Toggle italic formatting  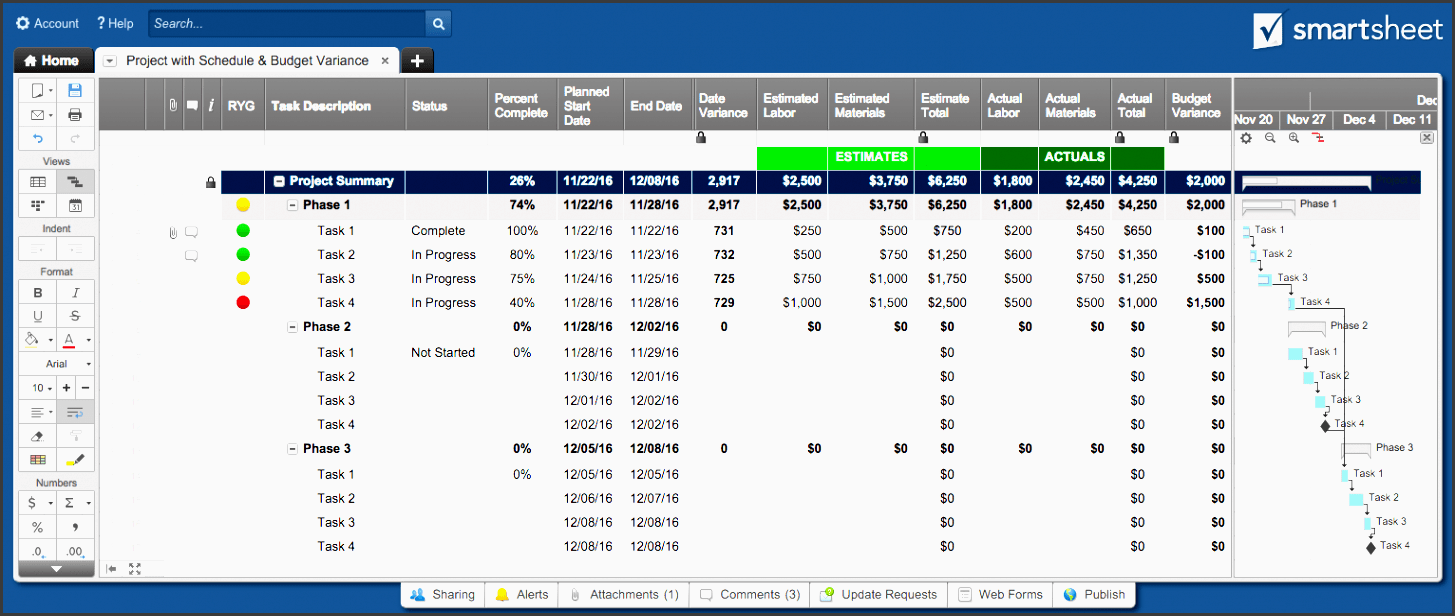coord(75,293)
